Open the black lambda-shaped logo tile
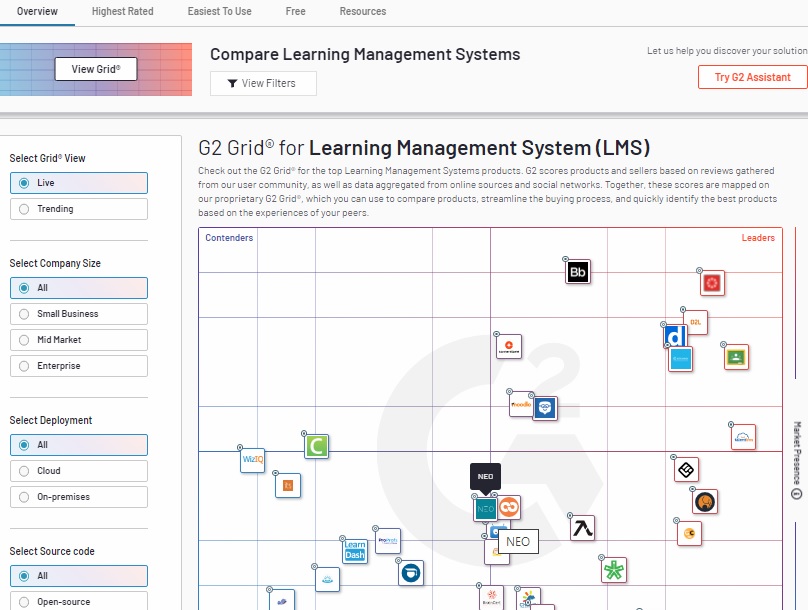This screenshot has width=808, height=610. tap(582, 528)
